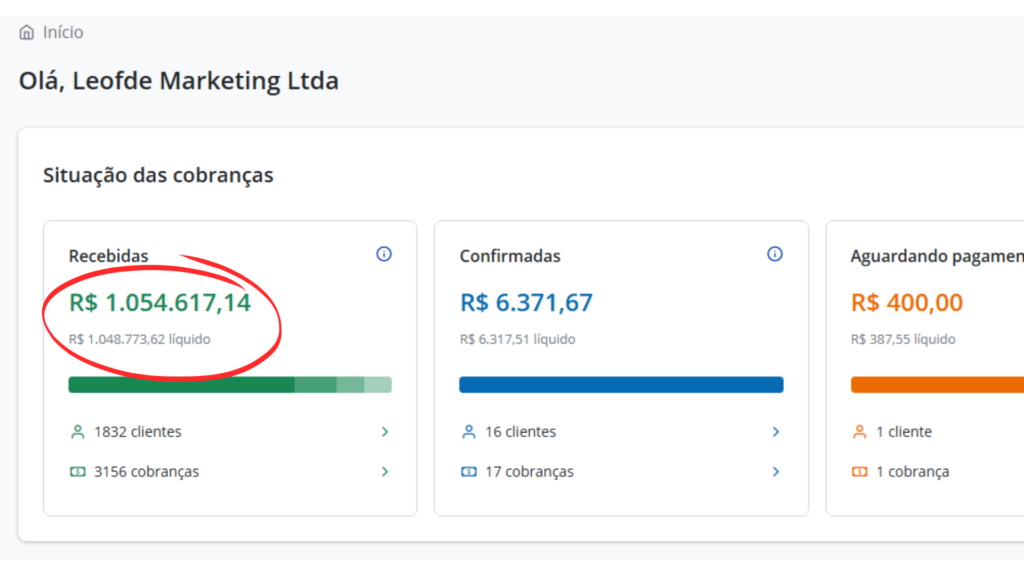Screen dimensions: 1024x576
Task: Go to Início breadcrumb link
Action: click(x=63, y=33)
